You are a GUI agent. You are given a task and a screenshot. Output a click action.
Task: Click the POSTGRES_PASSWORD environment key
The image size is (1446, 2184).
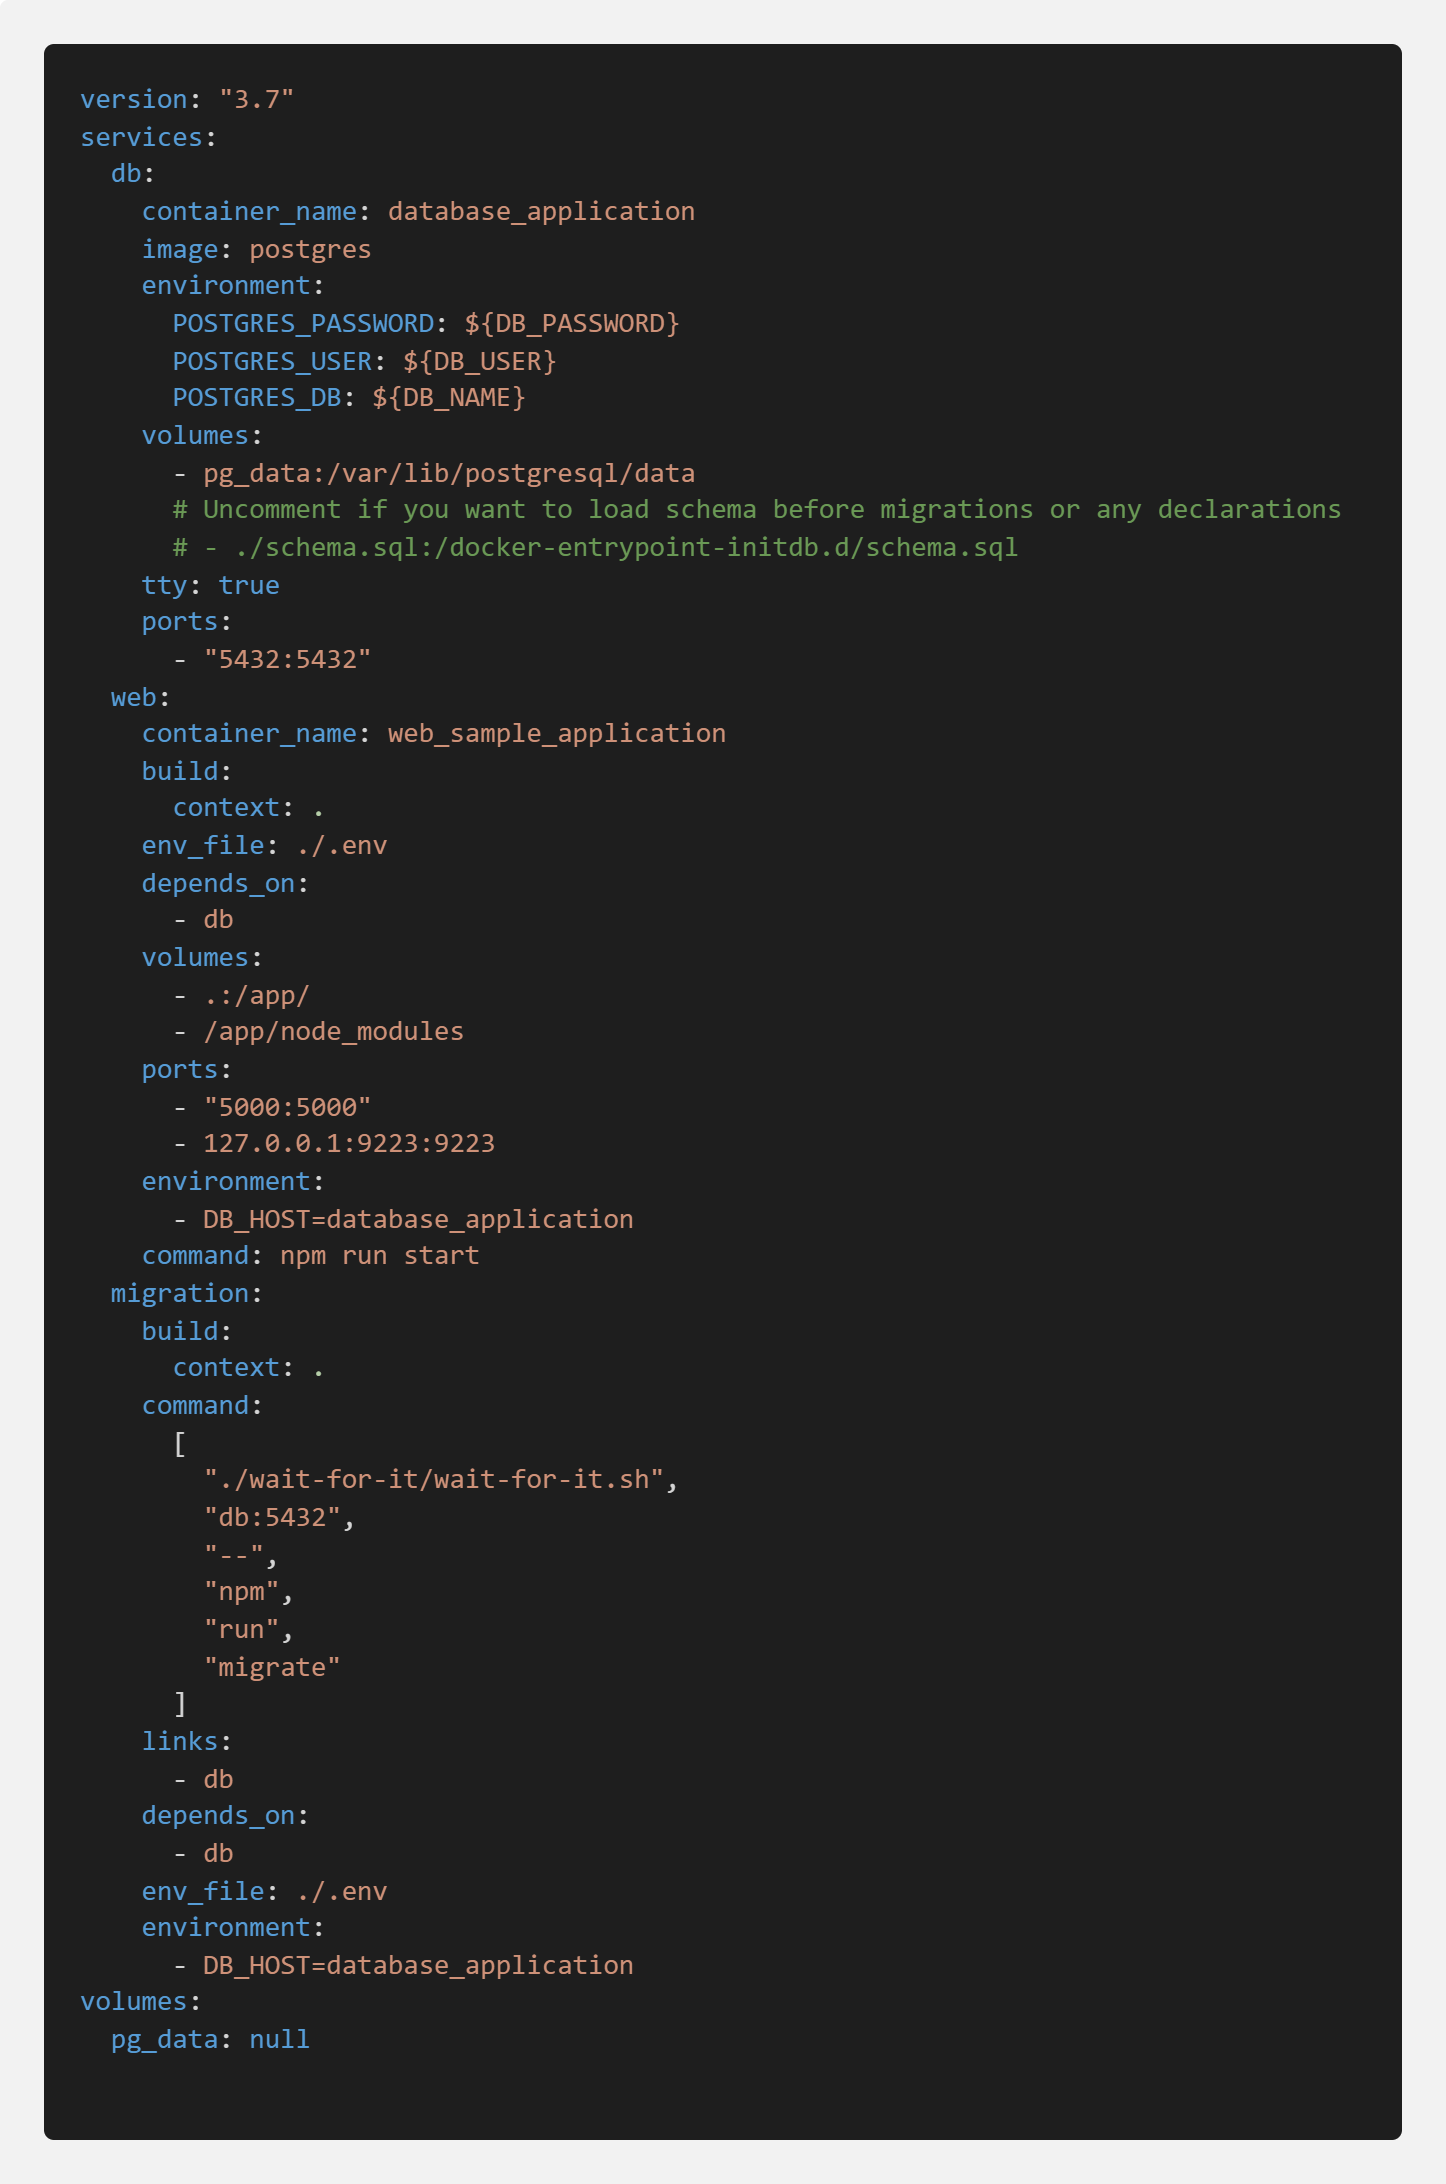tap(303, 324)
